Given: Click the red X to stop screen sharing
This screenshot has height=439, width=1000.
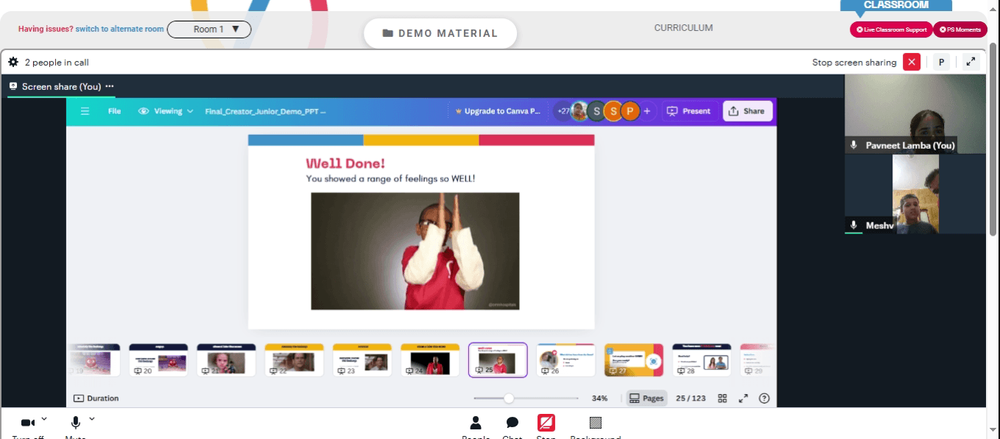Looking at the screenshot, I should click(x=912, y=62).
